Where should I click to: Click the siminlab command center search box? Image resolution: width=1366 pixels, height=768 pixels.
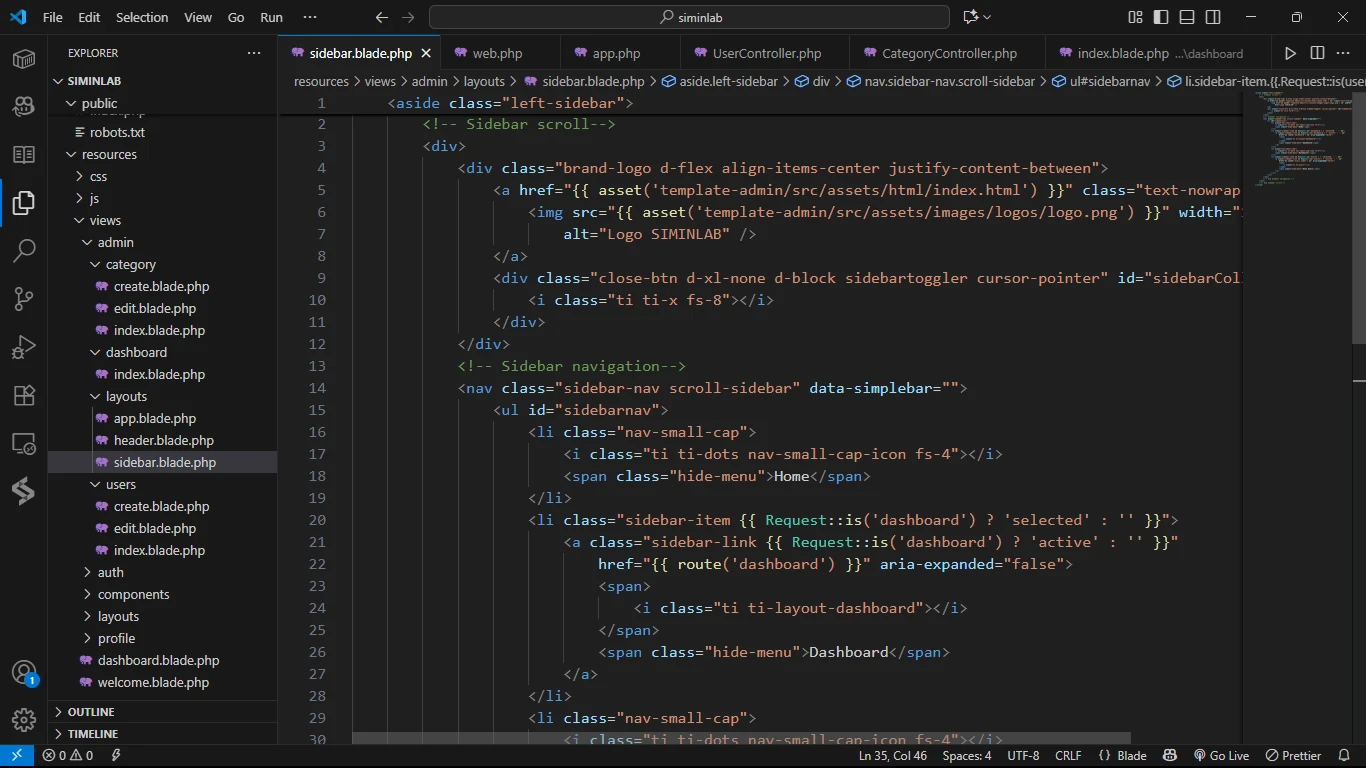689,17
